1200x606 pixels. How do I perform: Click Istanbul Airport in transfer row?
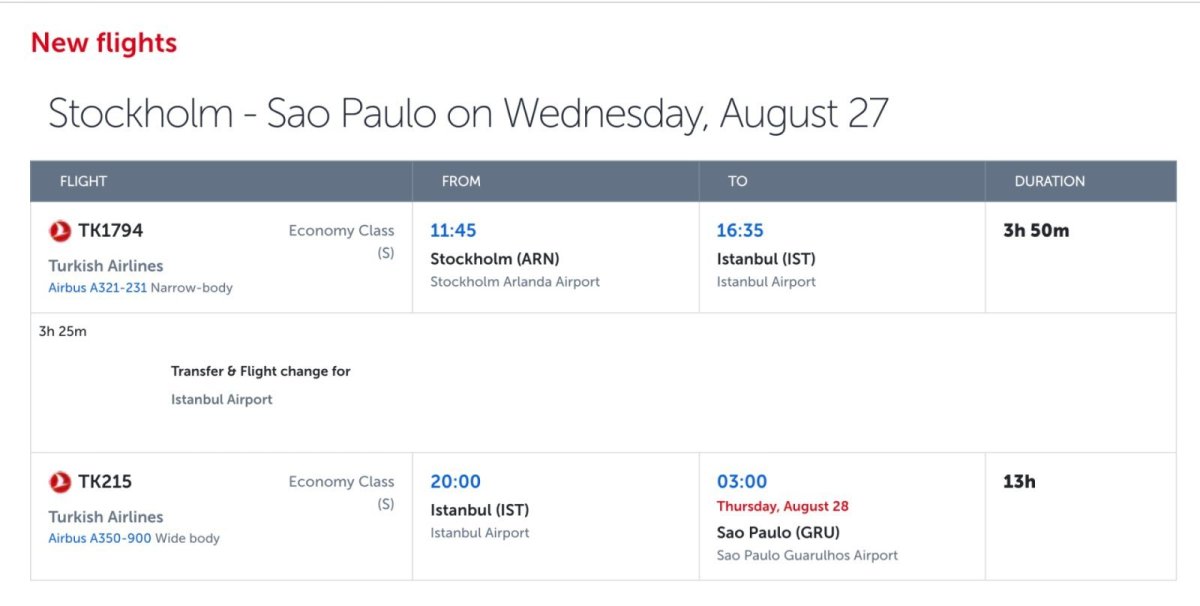click(221, 399)
